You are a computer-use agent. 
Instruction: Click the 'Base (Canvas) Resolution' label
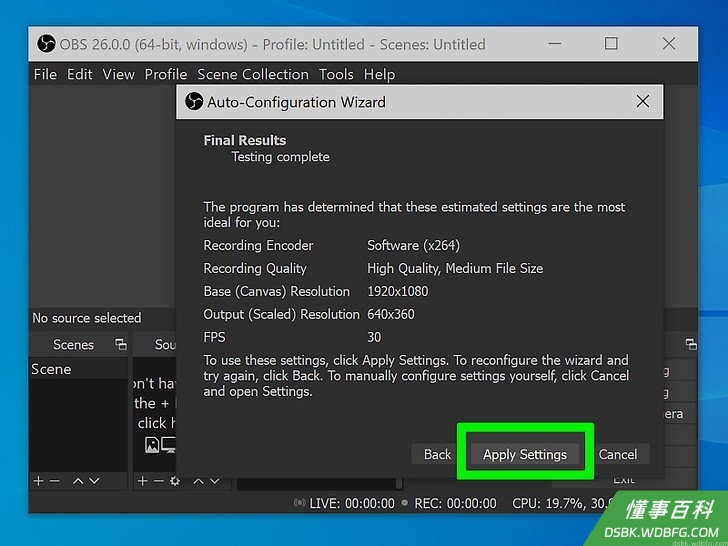point(277,291)
